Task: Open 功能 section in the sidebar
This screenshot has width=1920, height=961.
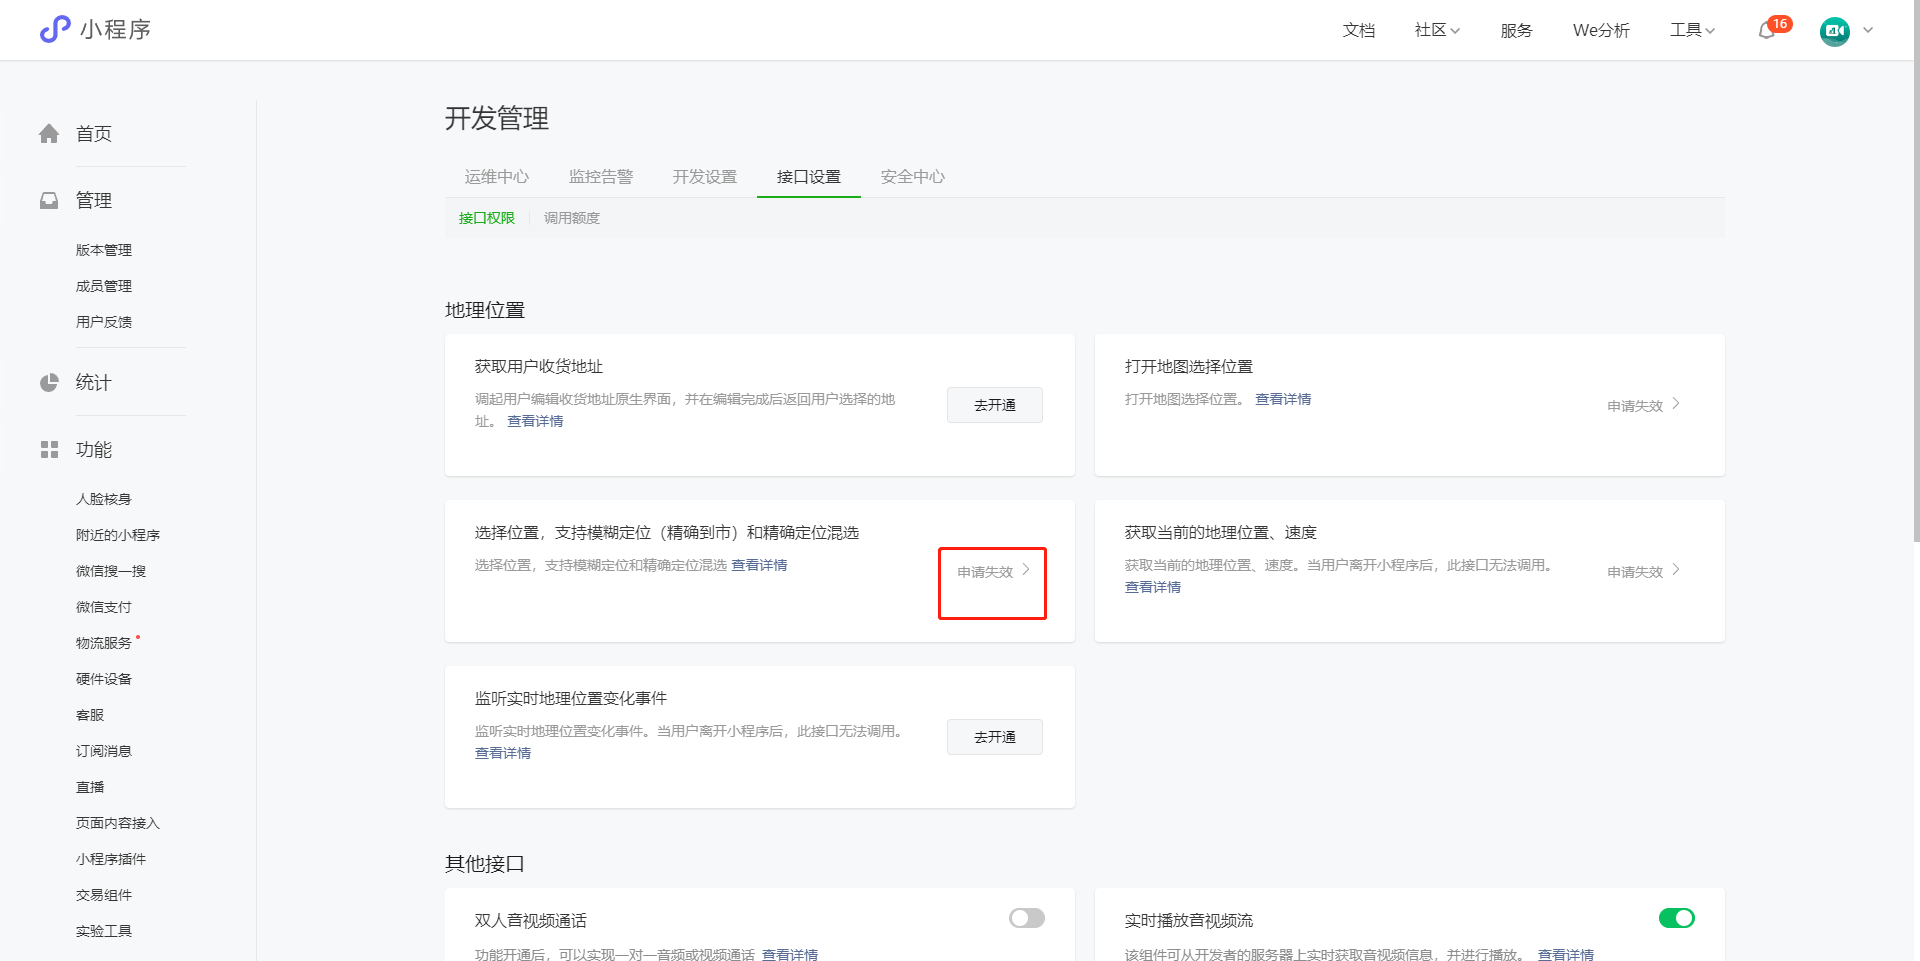Action: 94,450
